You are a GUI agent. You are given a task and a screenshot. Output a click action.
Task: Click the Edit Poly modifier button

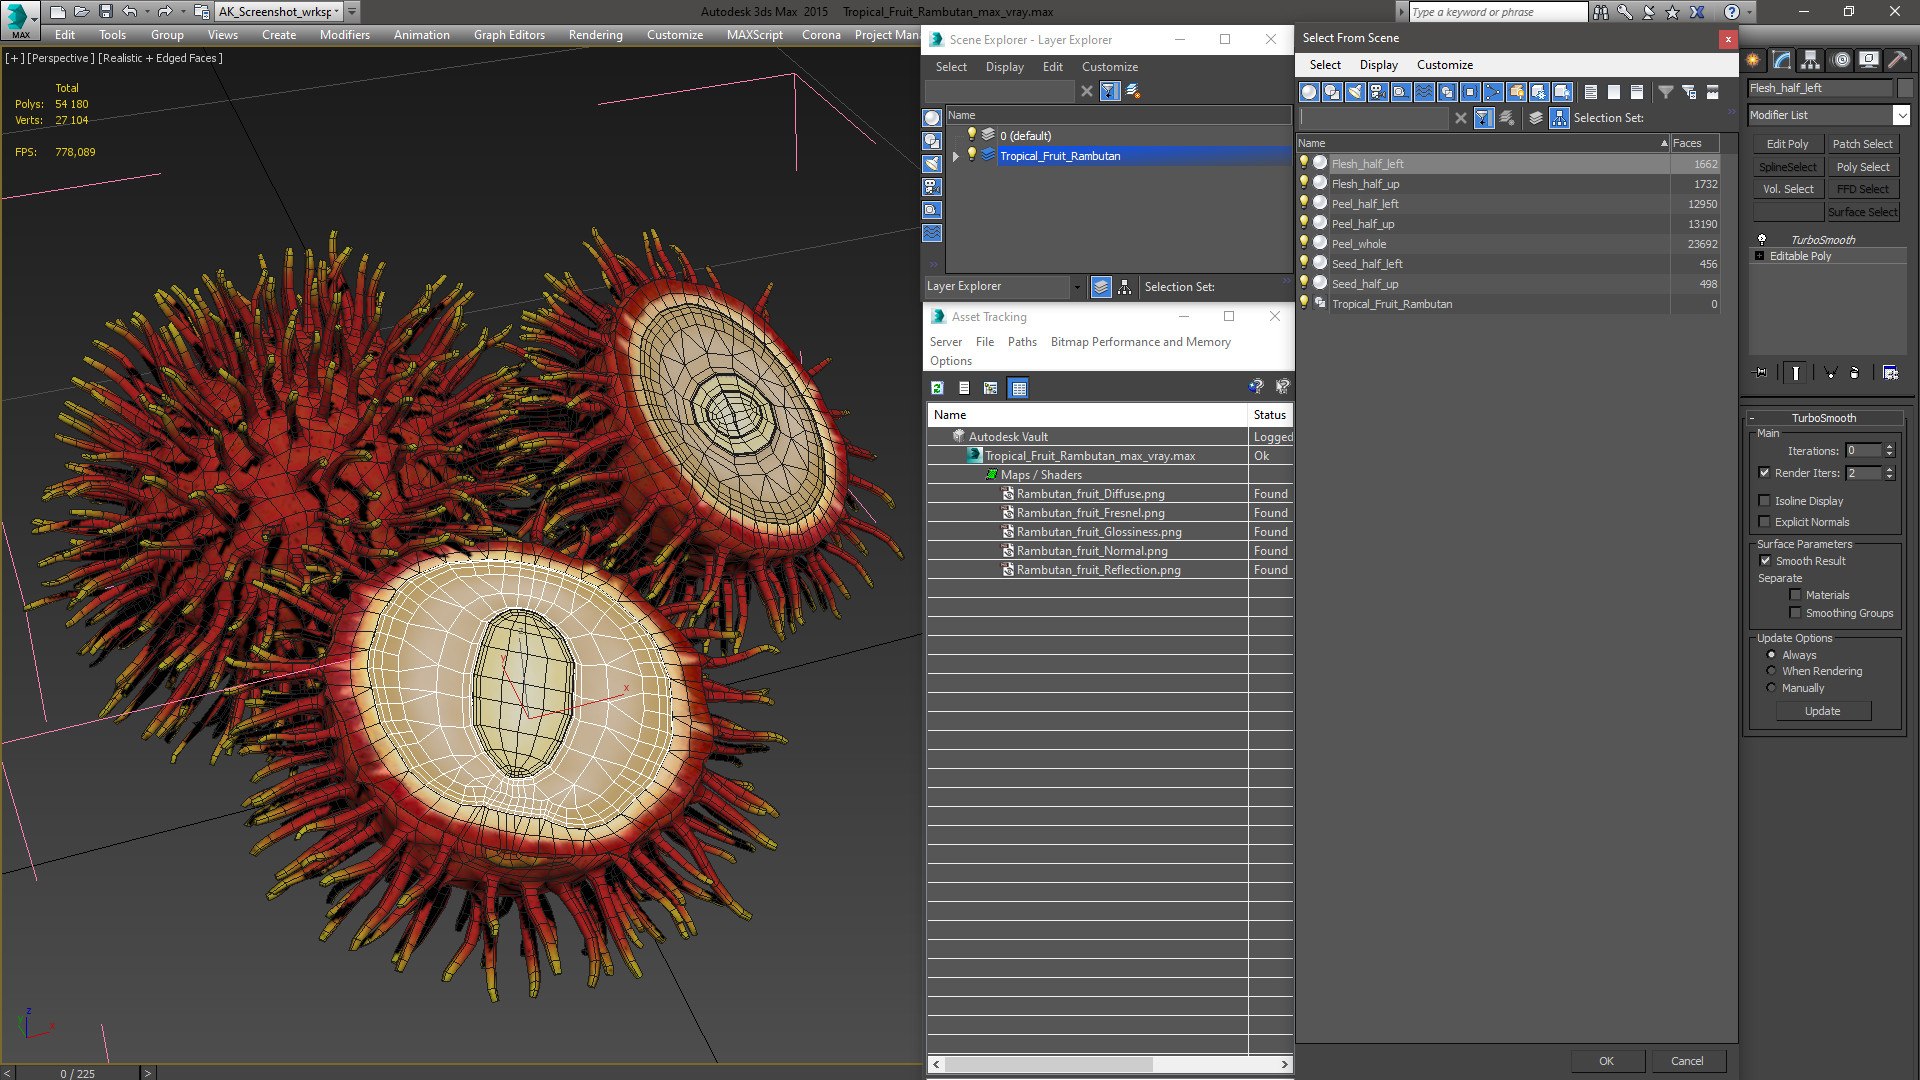click(1787, 144)
